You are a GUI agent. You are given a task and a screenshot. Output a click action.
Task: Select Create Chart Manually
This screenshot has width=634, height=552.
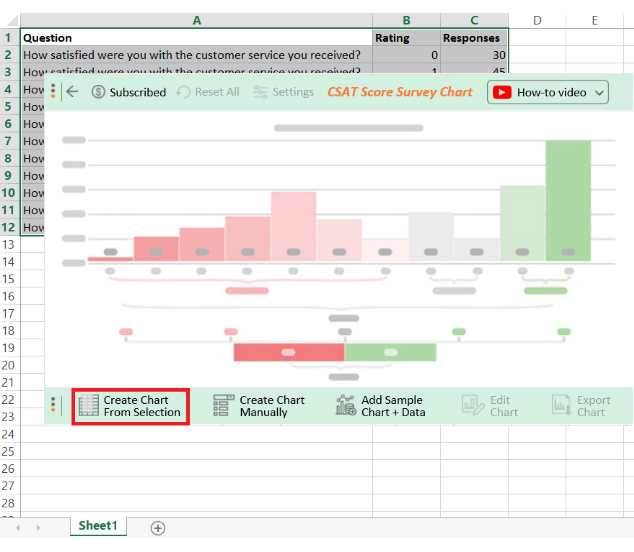point(259,406)
